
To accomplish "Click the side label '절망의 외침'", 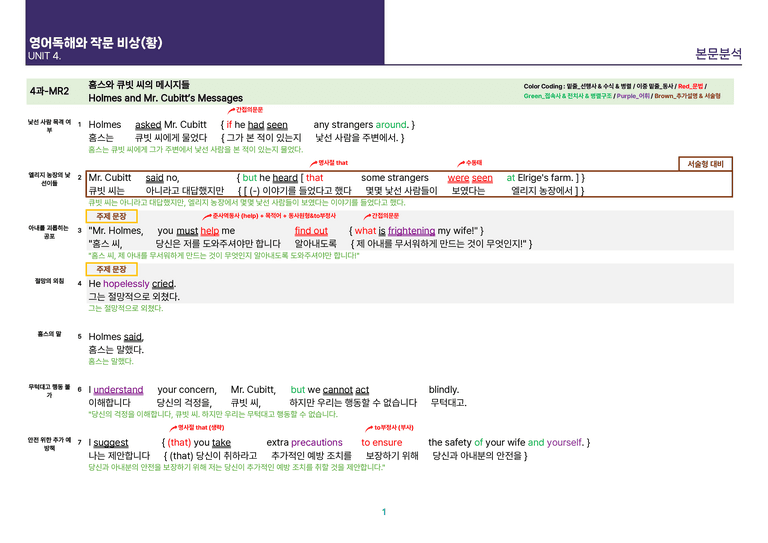I will click(x=49, y=281).
